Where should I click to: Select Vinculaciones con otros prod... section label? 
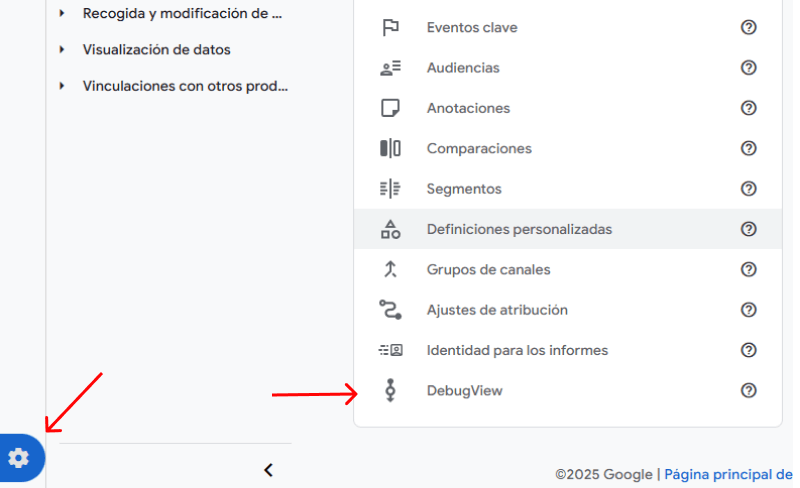185,86
